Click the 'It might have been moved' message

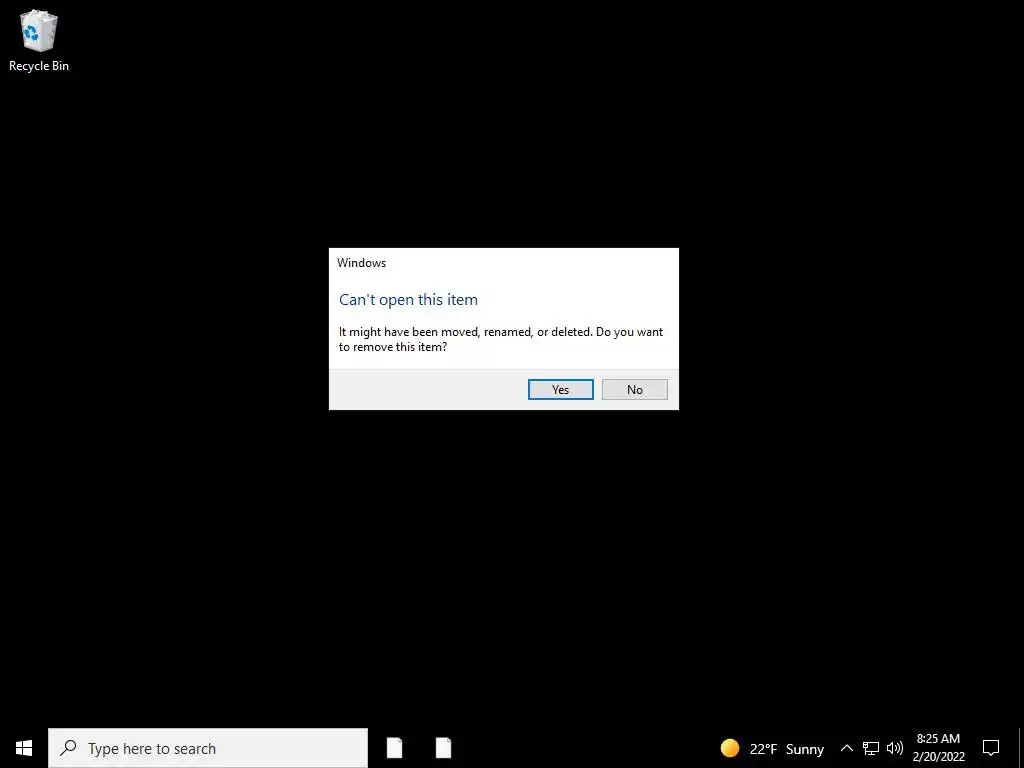coord(501,340)
